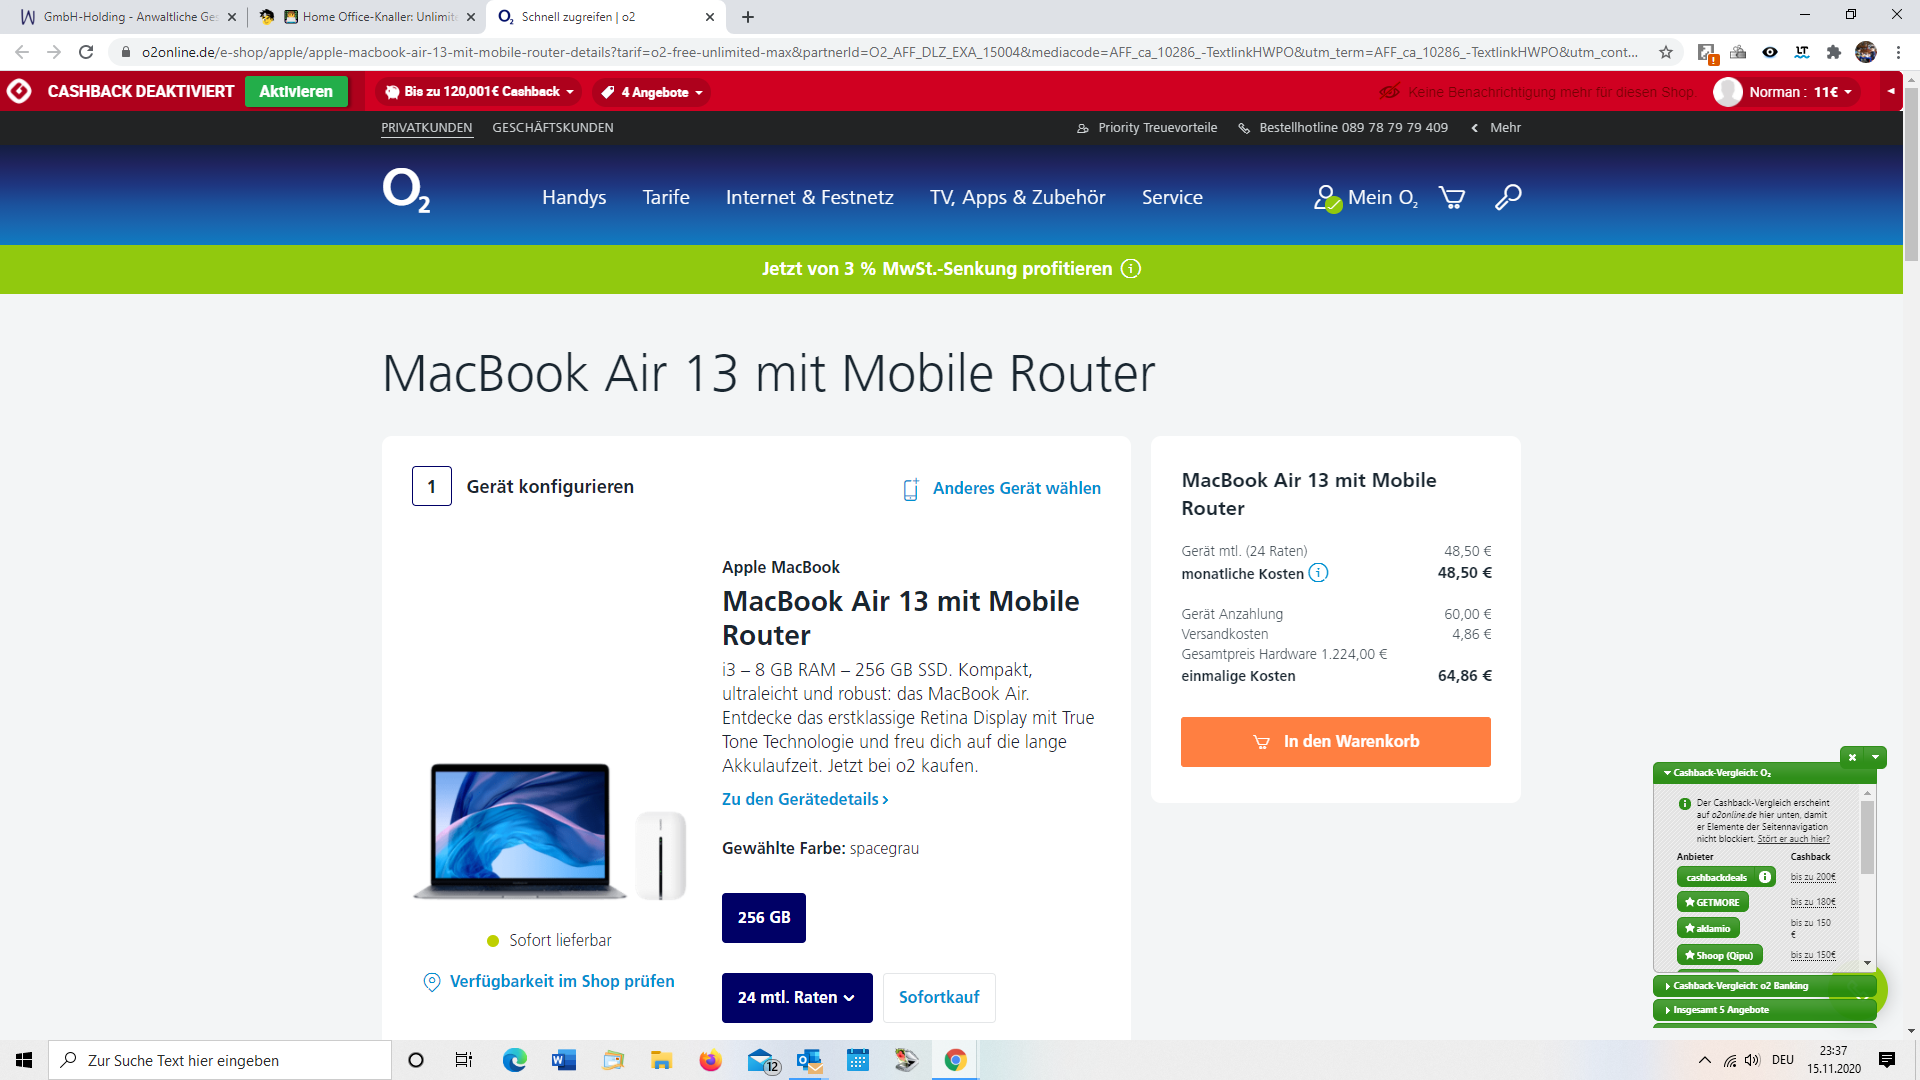The image size is (1920, 1080).
Task: Open Chrome three-dot menu
Action: [x=1898, y=52]
